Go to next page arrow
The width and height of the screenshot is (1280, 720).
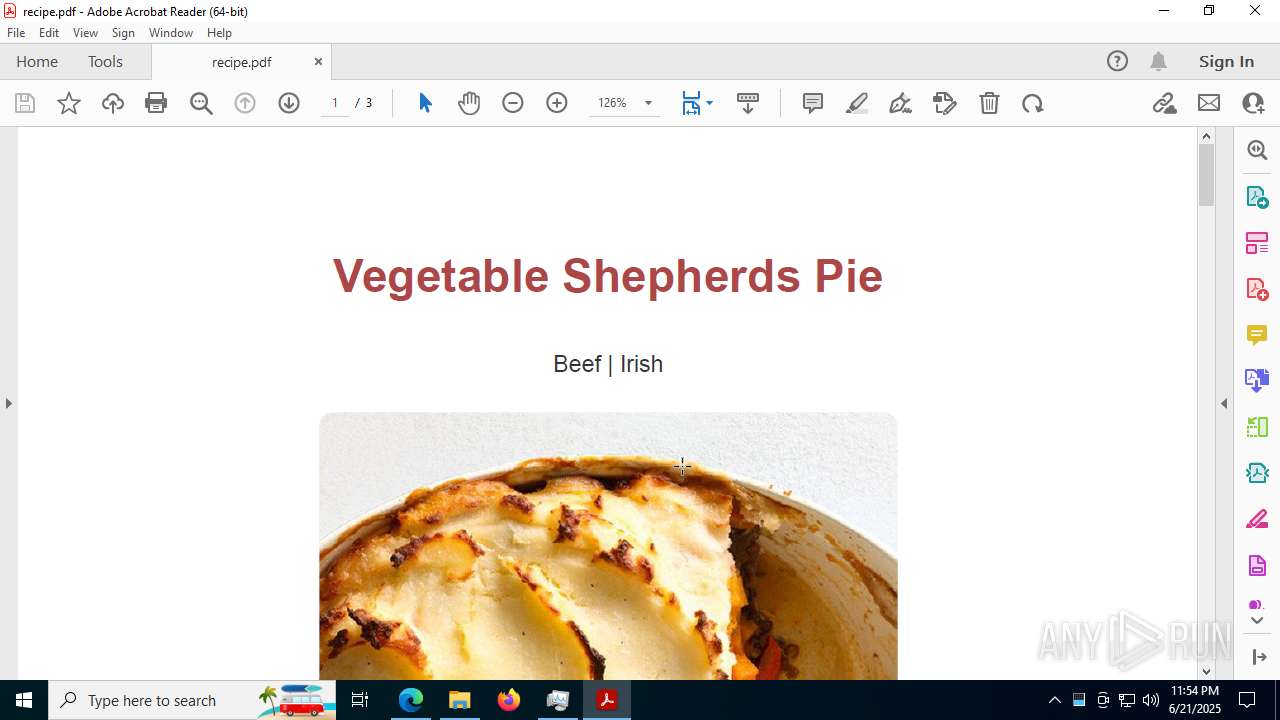tap(289, 103)
